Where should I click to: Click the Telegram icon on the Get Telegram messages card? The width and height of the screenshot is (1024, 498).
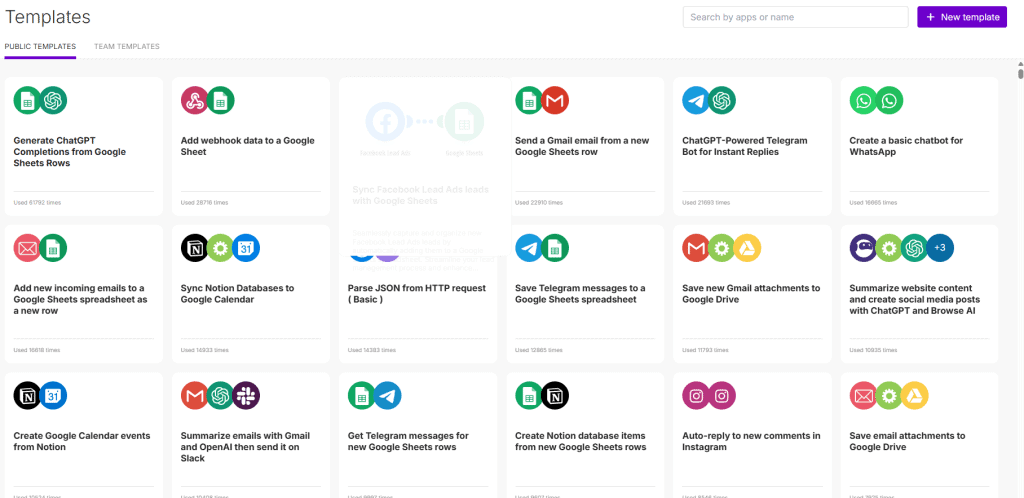click(387, 396)
